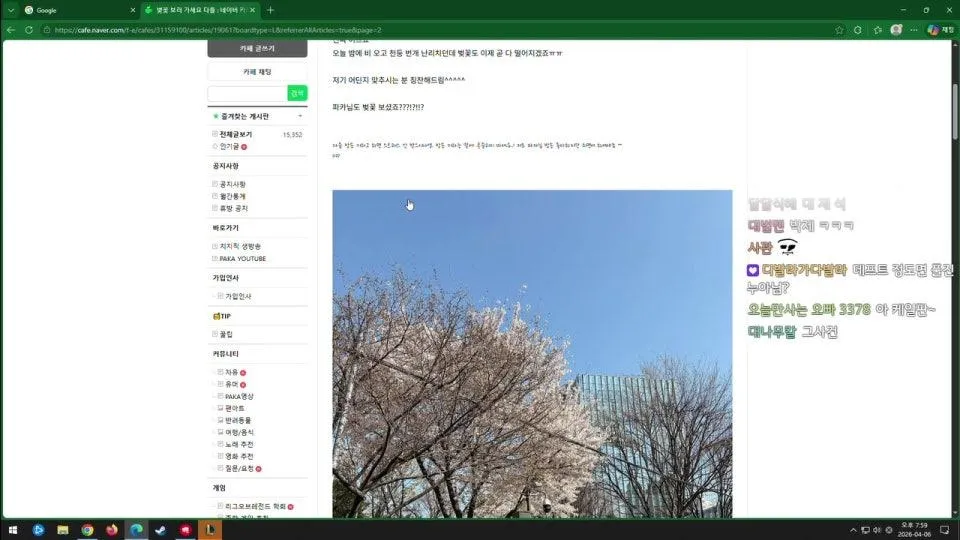Open the 인기글 board
This screenshot has width=960, height=540.
click(229, 147)
